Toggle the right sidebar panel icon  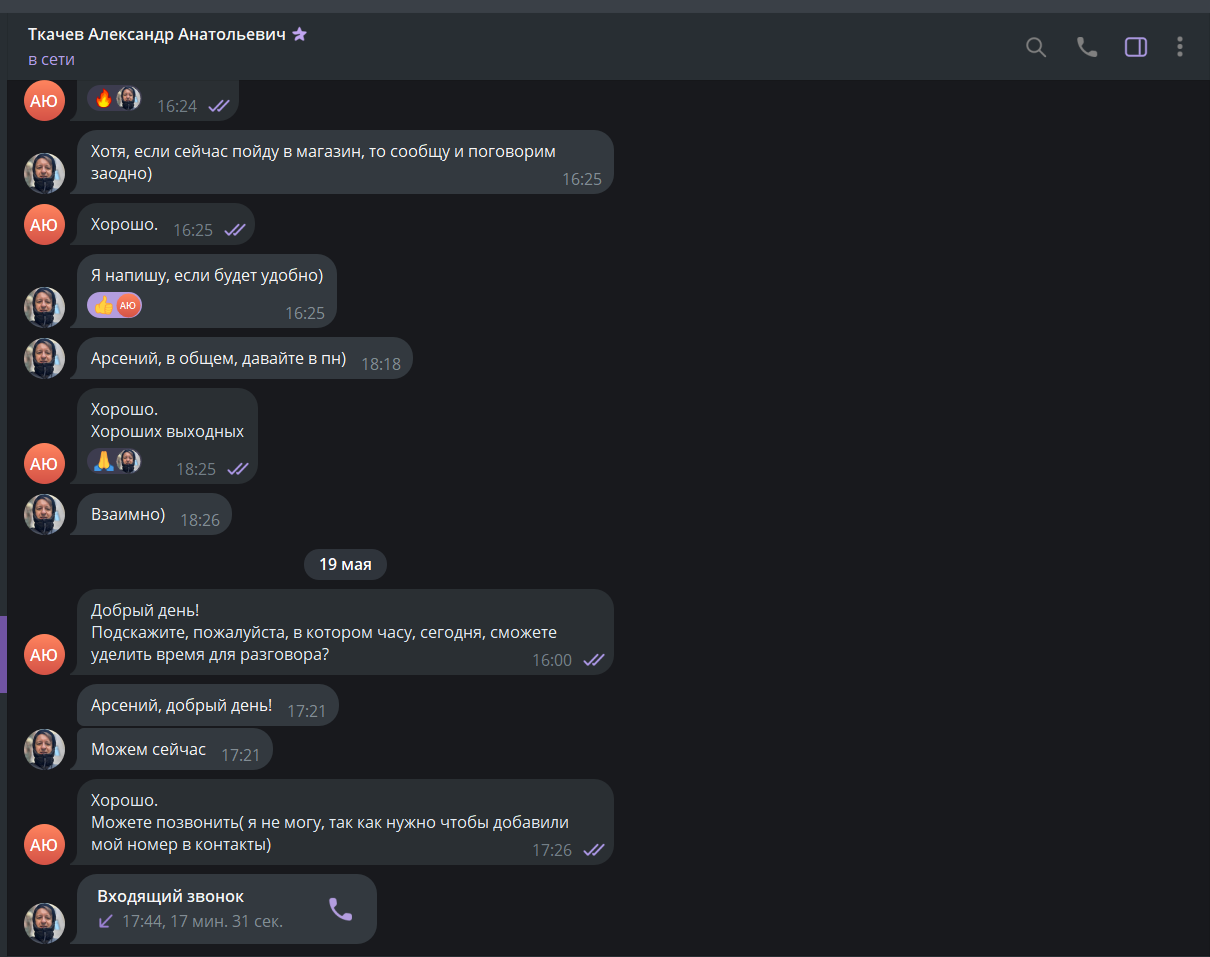click(1136, 47)
